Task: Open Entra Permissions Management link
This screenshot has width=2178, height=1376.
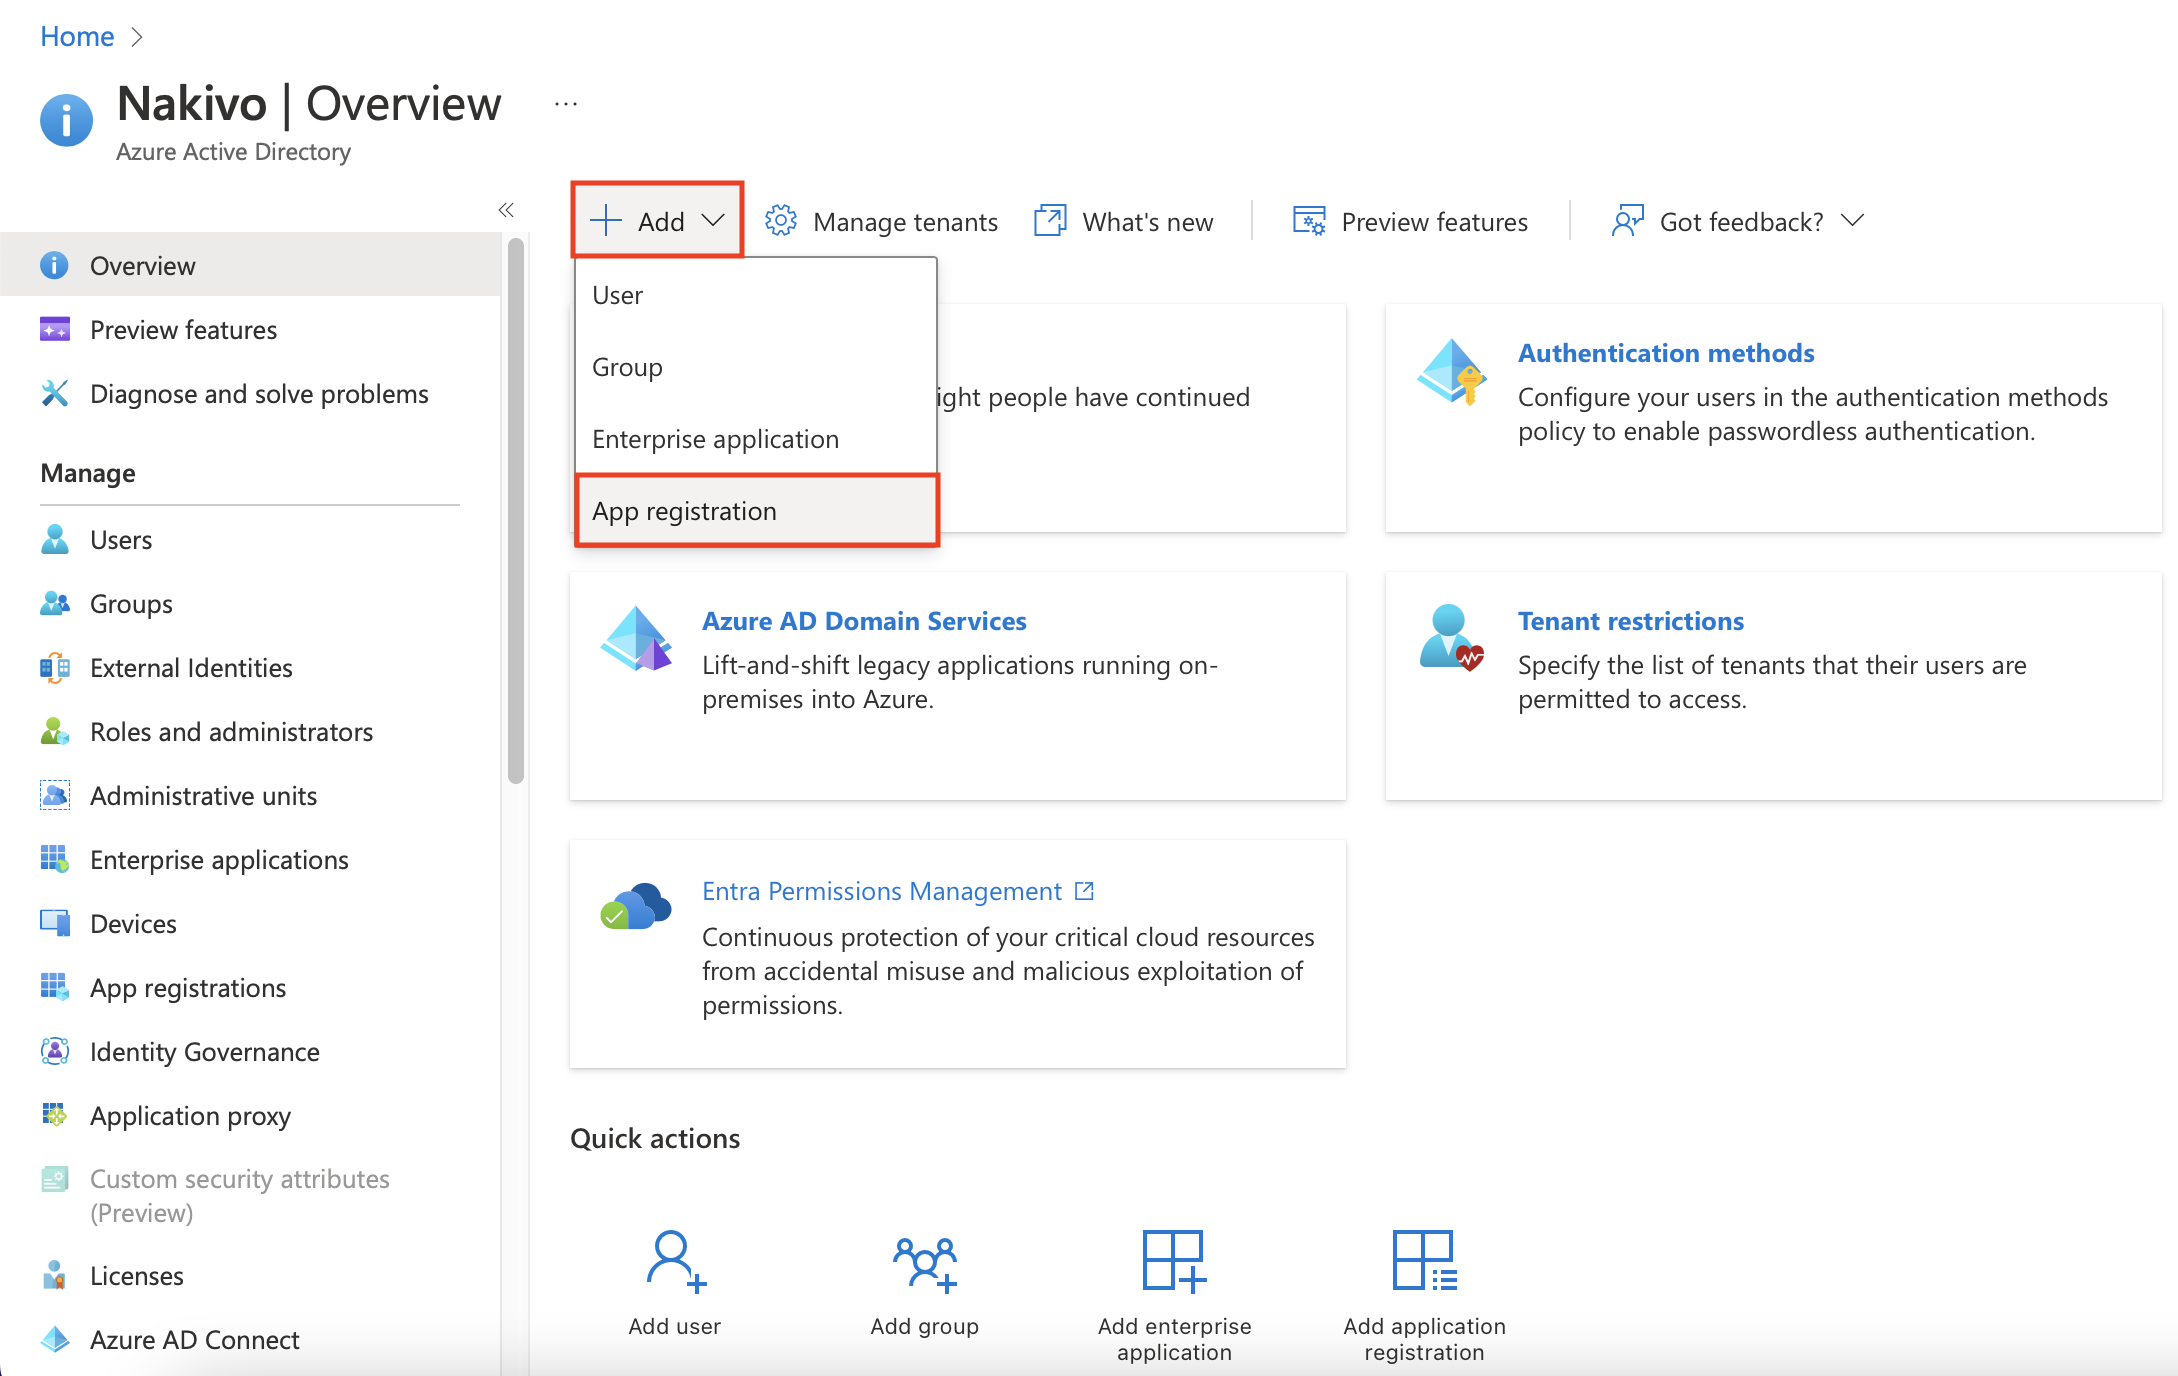Action: 881,890
